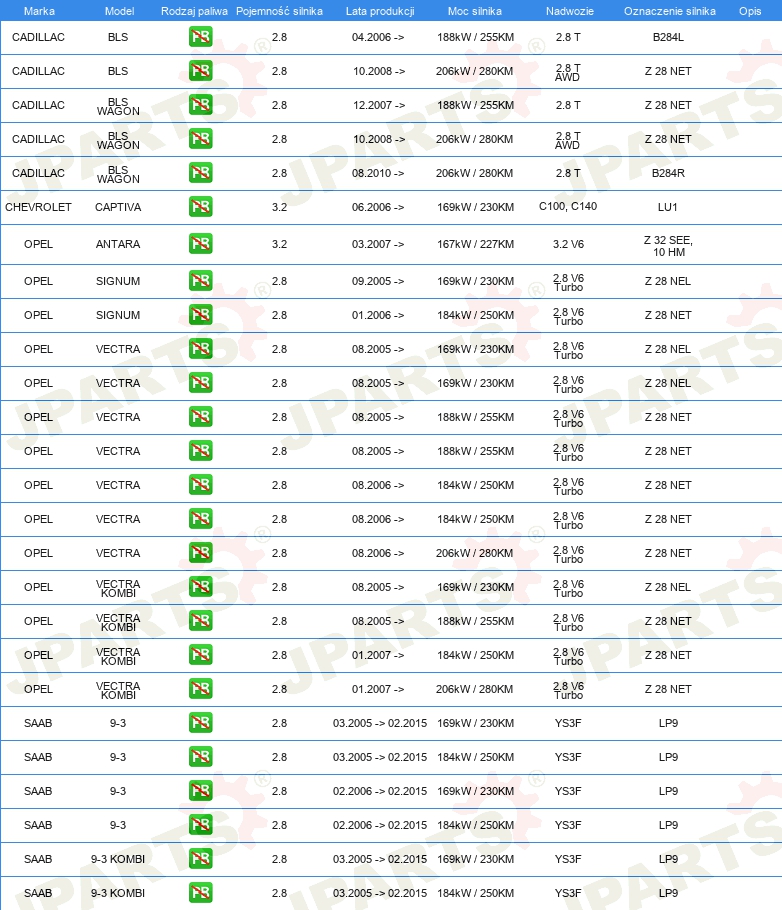The image size is (782, 910).
Task: Click fuel icon in Opel Vectra 206kW 08.2006 row
Action: 200,553
